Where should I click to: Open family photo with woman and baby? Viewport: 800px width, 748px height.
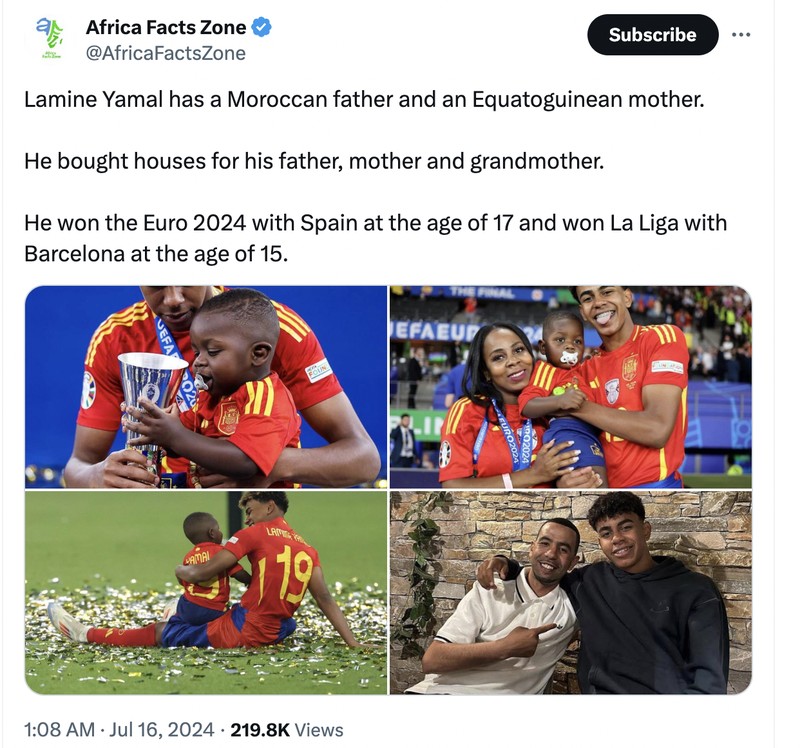click(x=570, y=387)
